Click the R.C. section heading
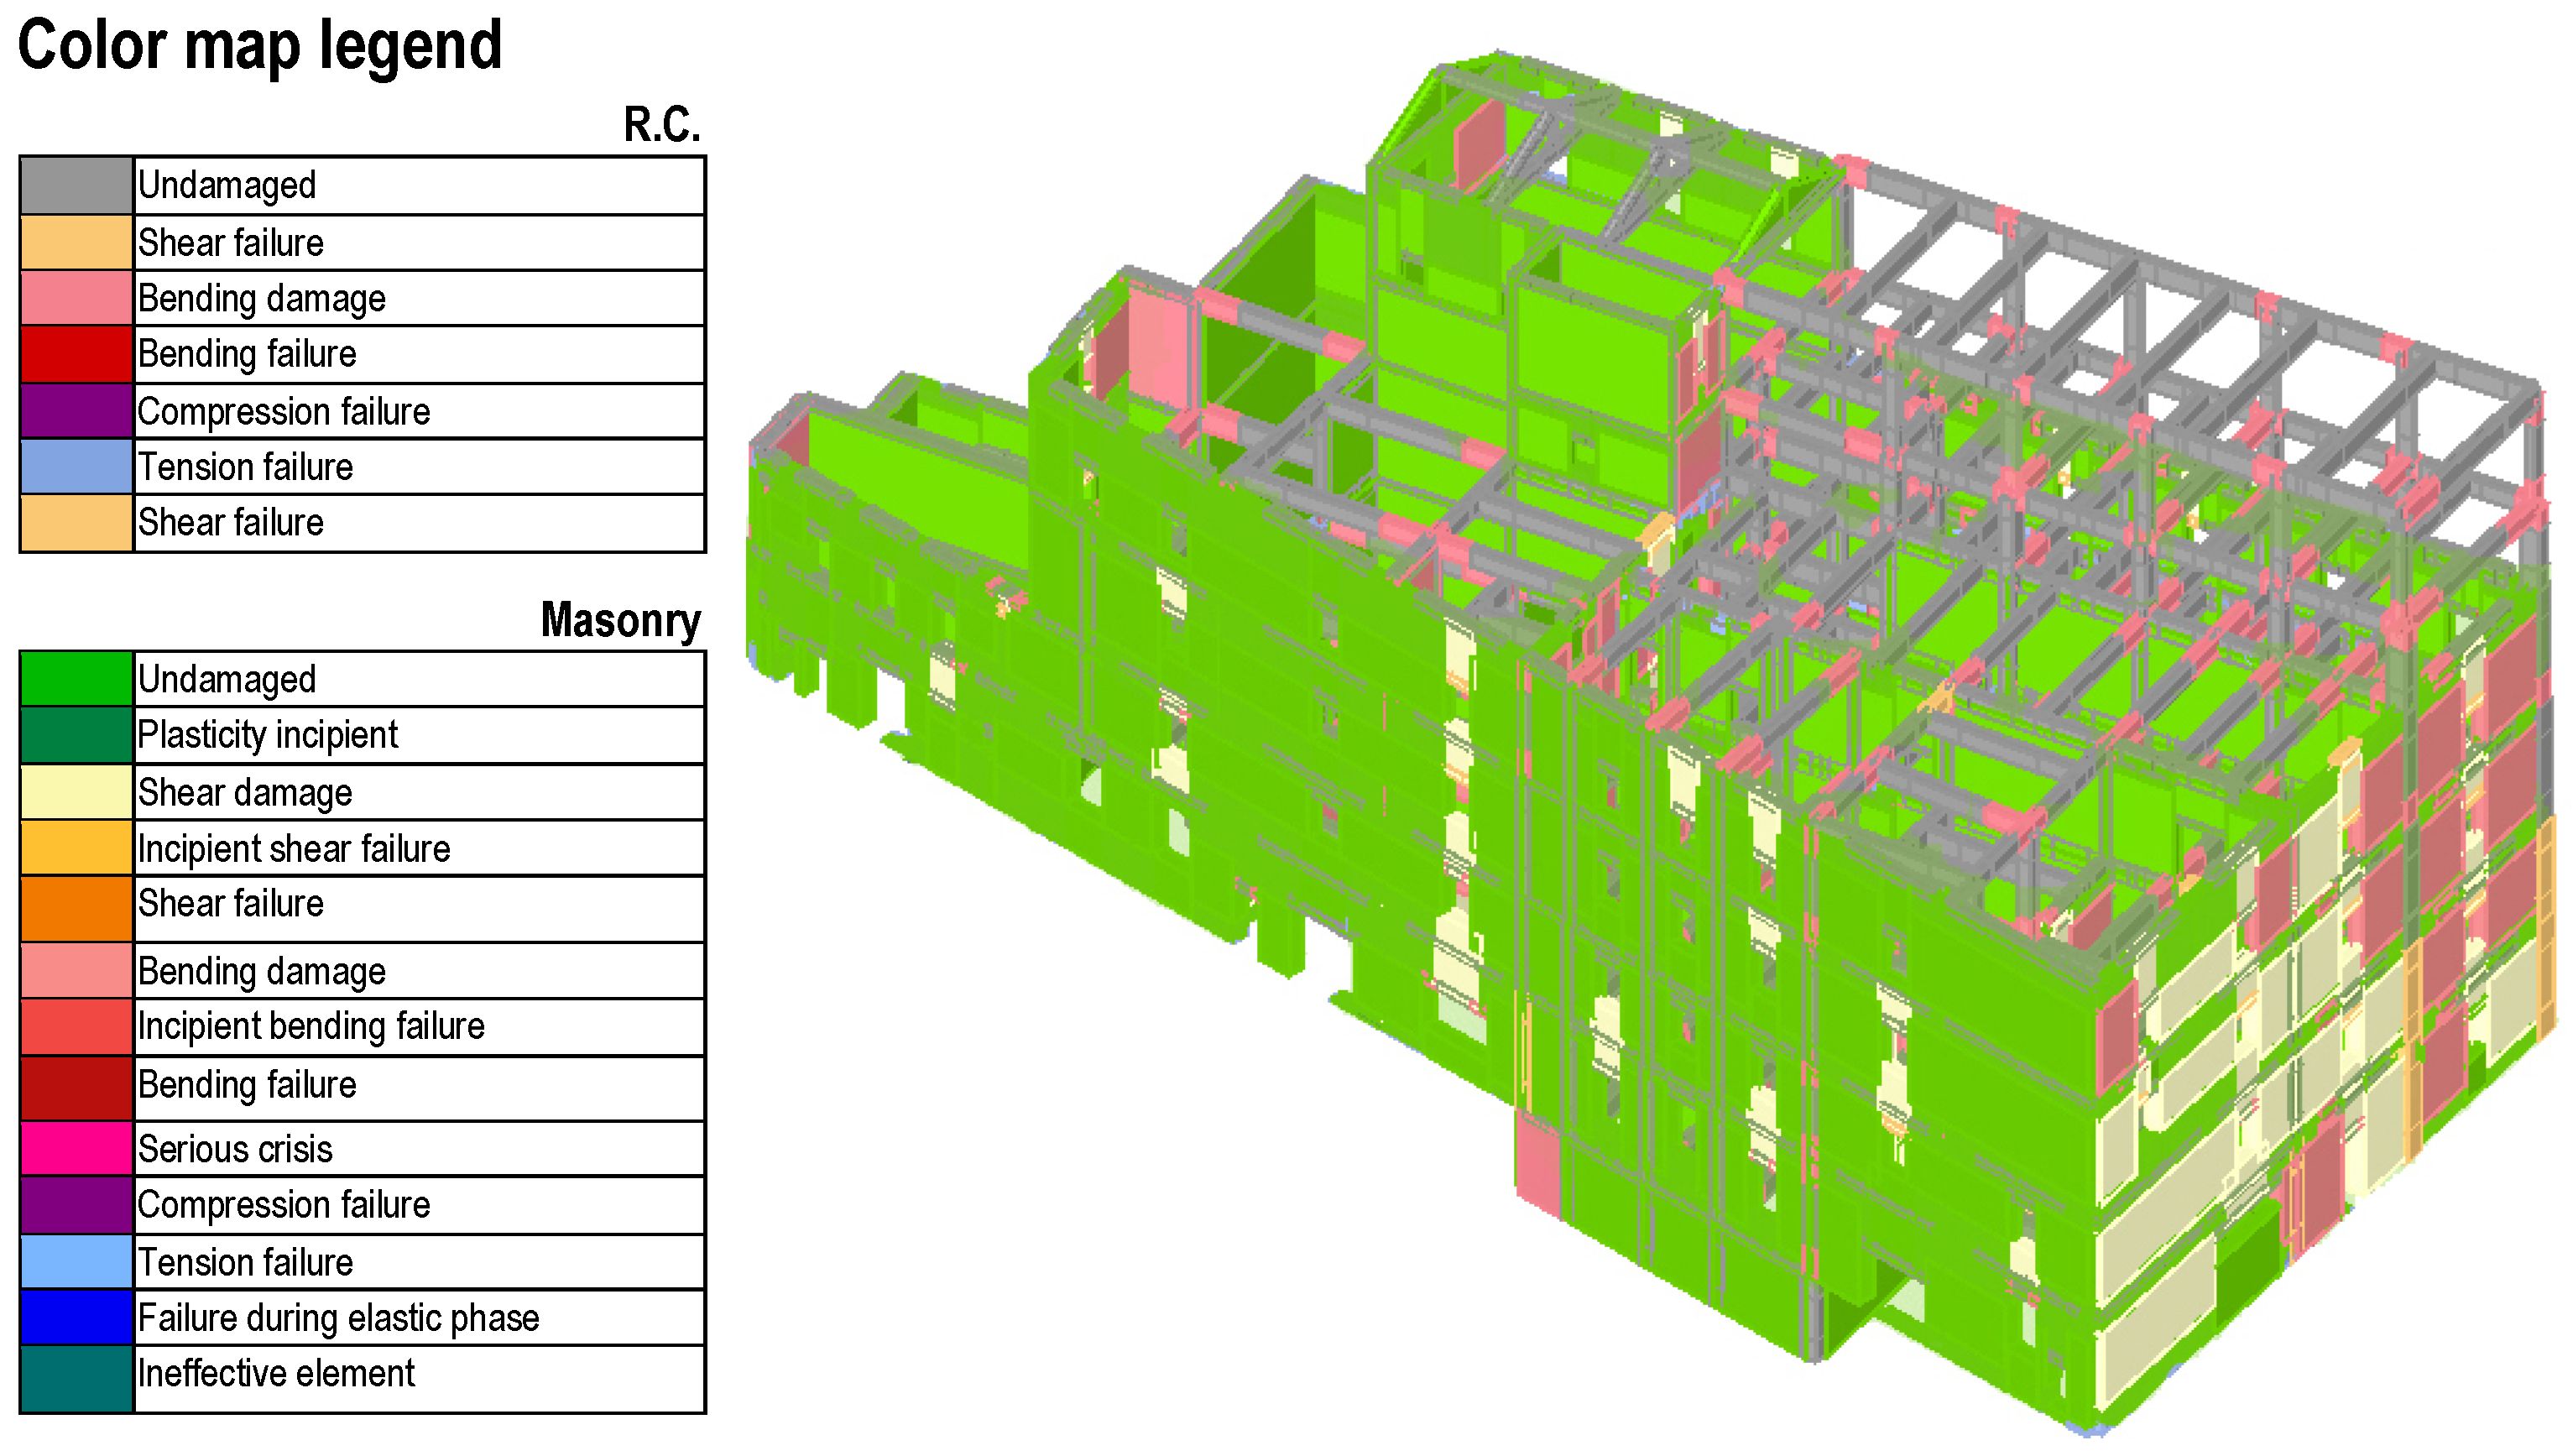This screenshot has height=1456, width=2573. pyautogui.click(x=661, y=125)
